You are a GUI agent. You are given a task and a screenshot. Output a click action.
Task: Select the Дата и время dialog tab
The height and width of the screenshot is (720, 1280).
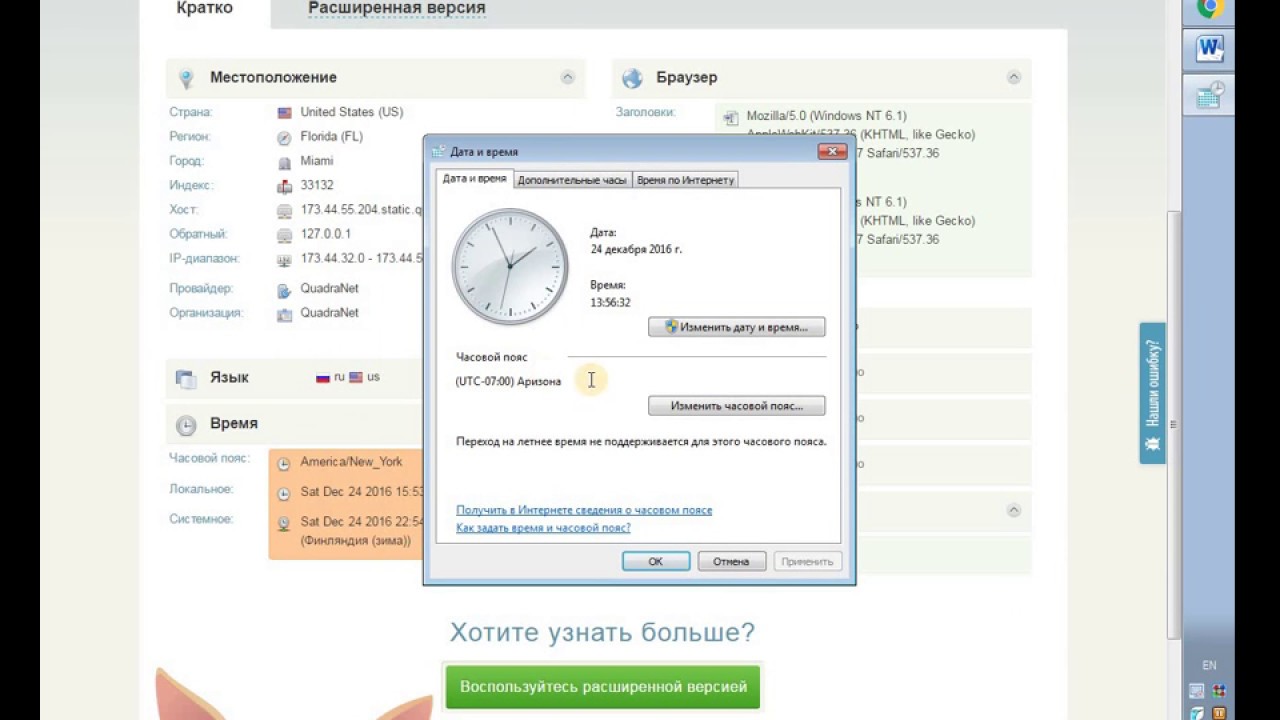pos(475,179)
